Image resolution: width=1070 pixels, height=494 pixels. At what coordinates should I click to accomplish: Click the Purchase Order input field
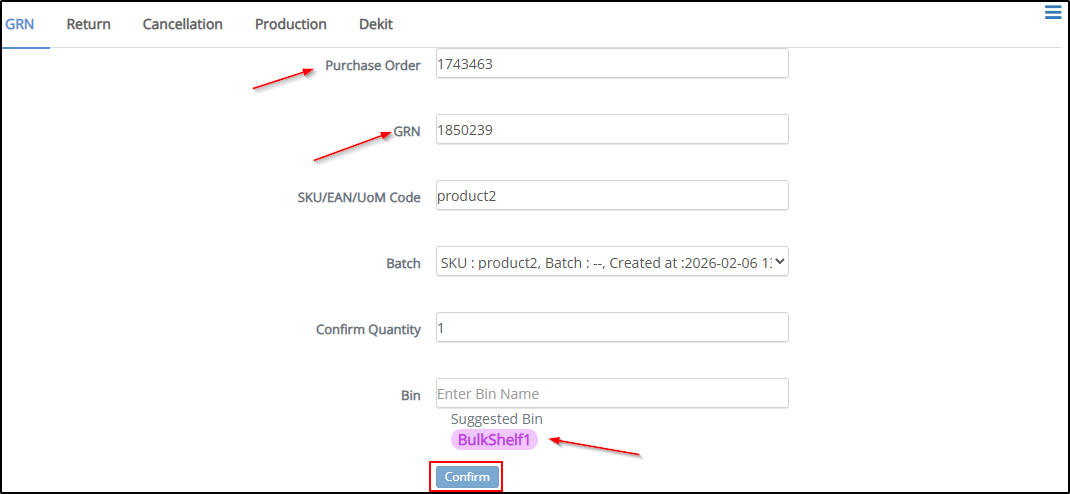[x=612, y=64]
